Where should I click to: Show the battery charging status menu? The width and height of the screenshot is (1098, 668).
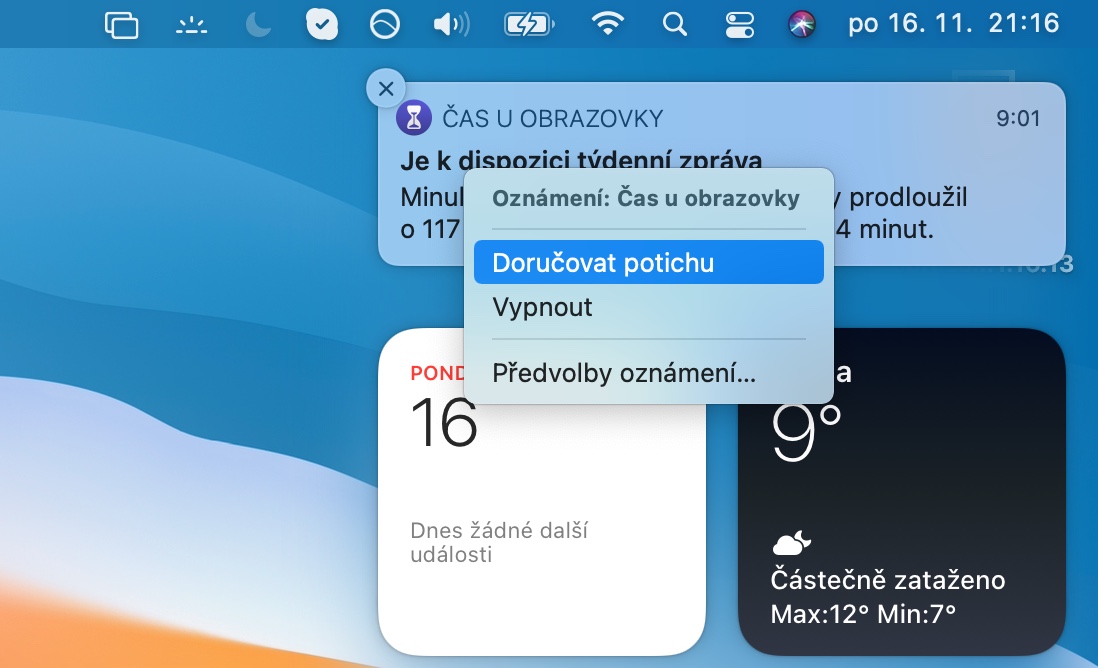[x=529, y=25]
